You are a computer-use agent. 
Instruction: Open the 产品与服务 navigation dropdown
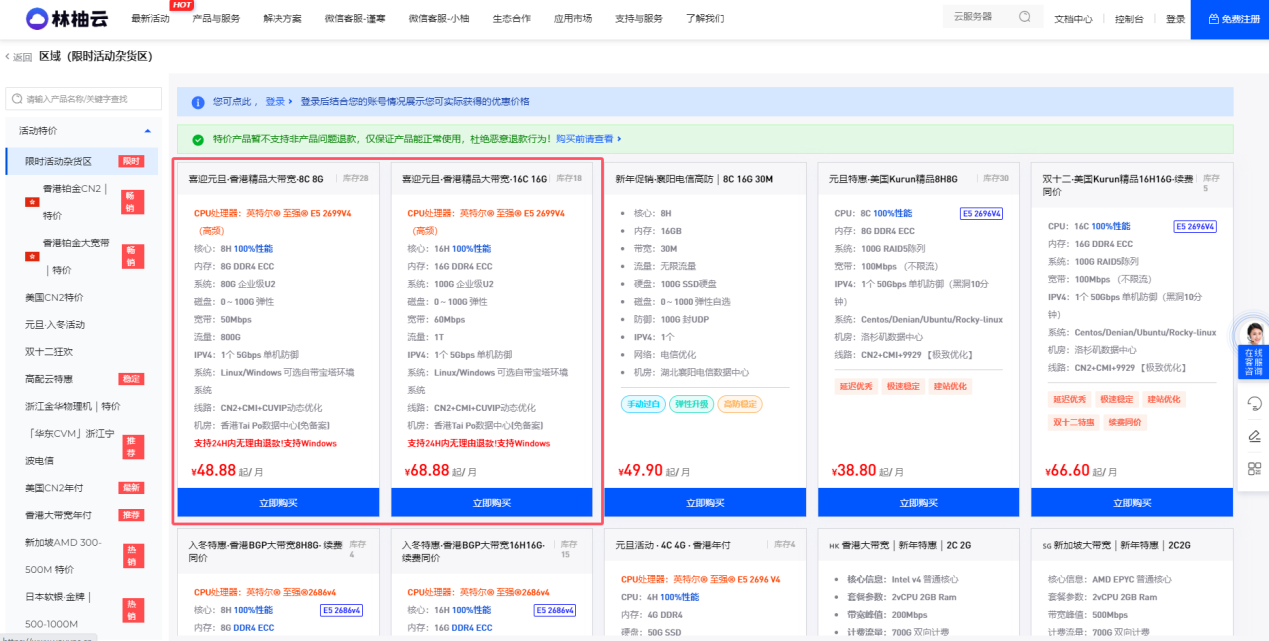[216, 19]
